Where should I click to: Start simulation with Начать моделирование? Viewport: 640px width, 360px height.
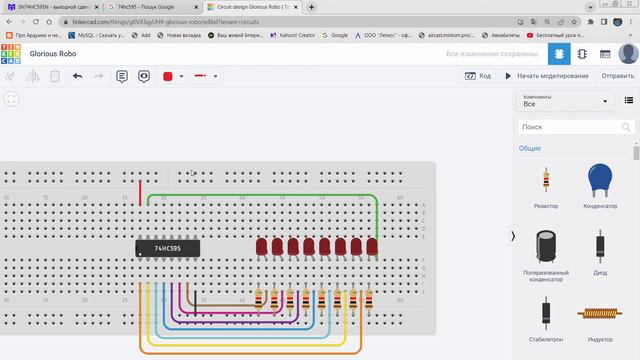[x=547, y=76]
